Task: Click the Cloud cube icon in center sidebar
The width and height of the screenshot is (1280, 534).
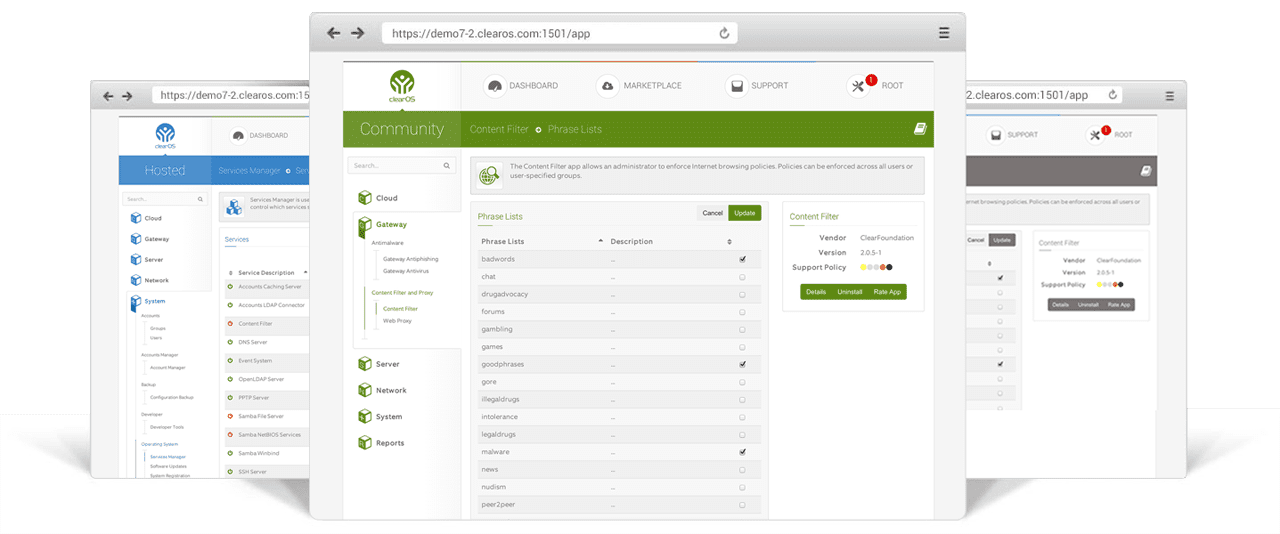Action: point(365,198)
